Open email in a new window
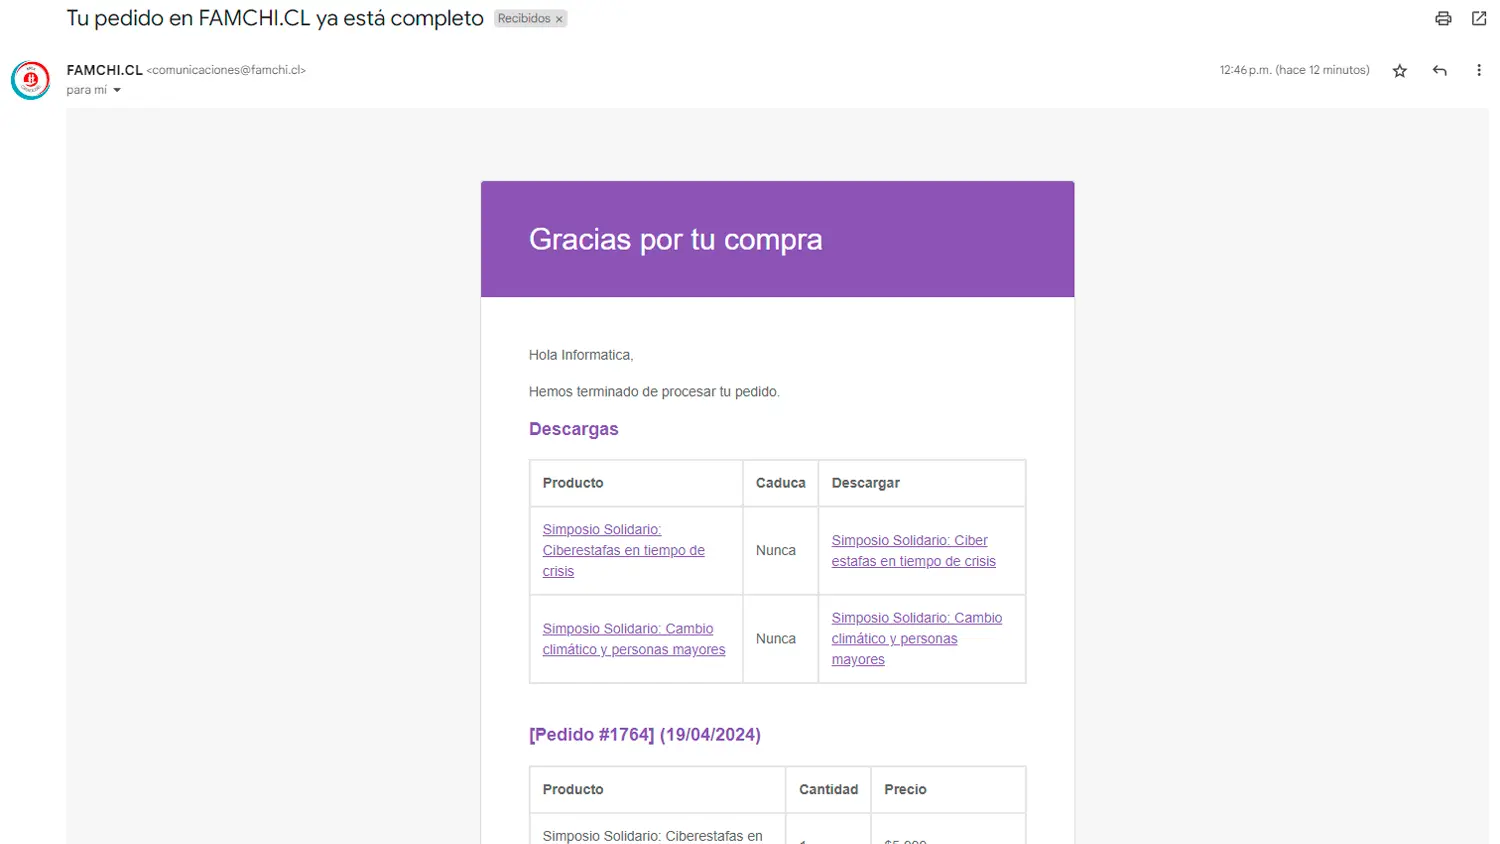 (x=1479, y=18)
